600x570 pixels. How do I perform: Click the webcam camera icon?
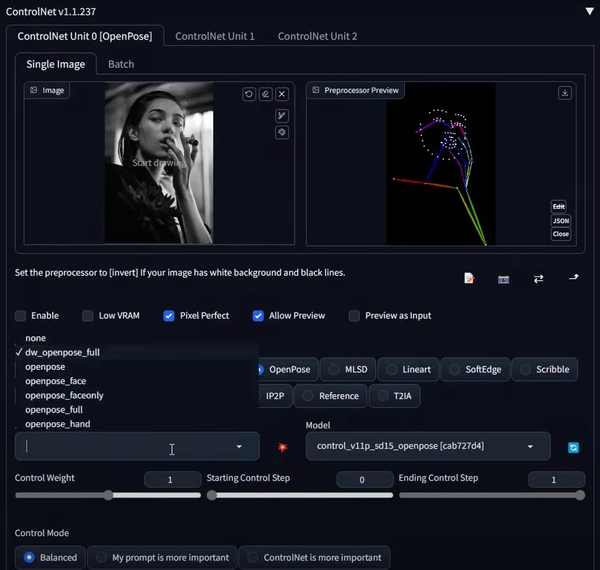[503, 279]
